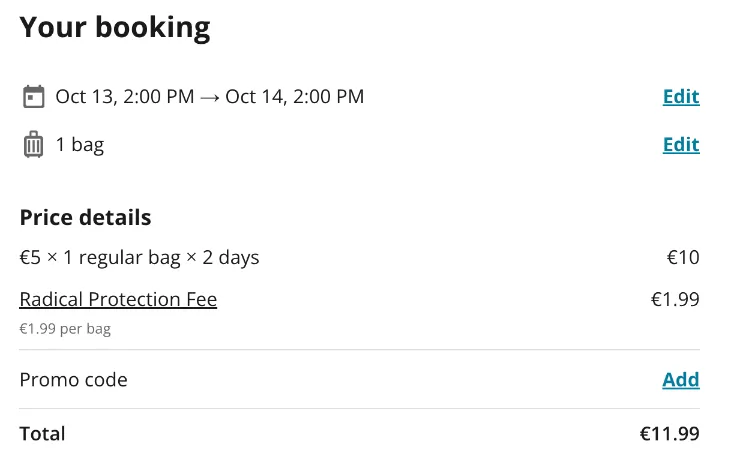This screenshot has width=737, height=456.
Task: Click the €1.99 protection fee amount
Action: [675, 299]
